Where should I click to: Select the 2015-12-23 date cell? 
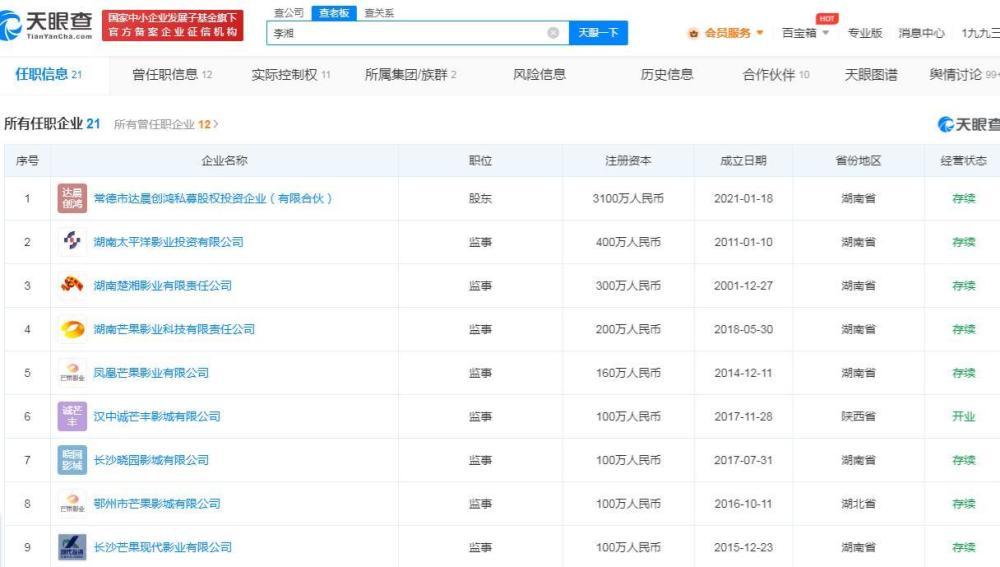[743, 547]
